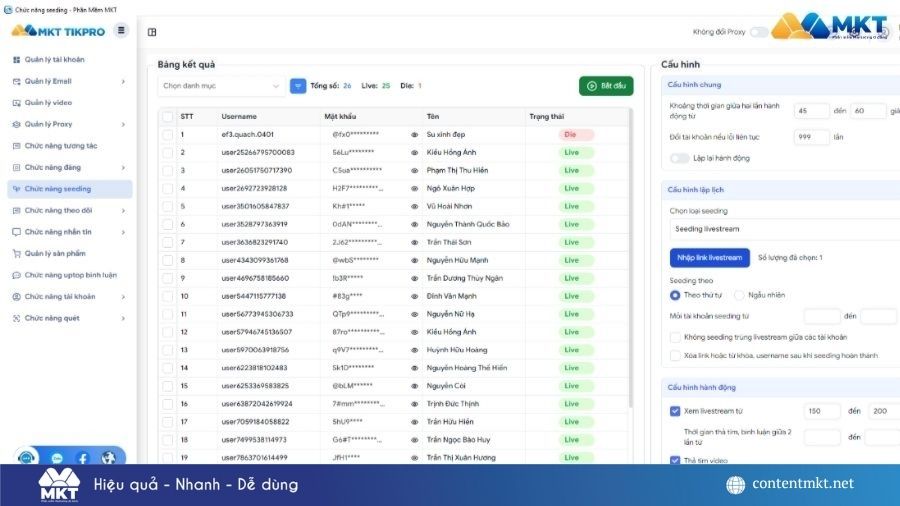Show password for Ngô Xuân Hợp
This screenshot has height=506, width=900.
pyautogui.click(x=414, y=189)
